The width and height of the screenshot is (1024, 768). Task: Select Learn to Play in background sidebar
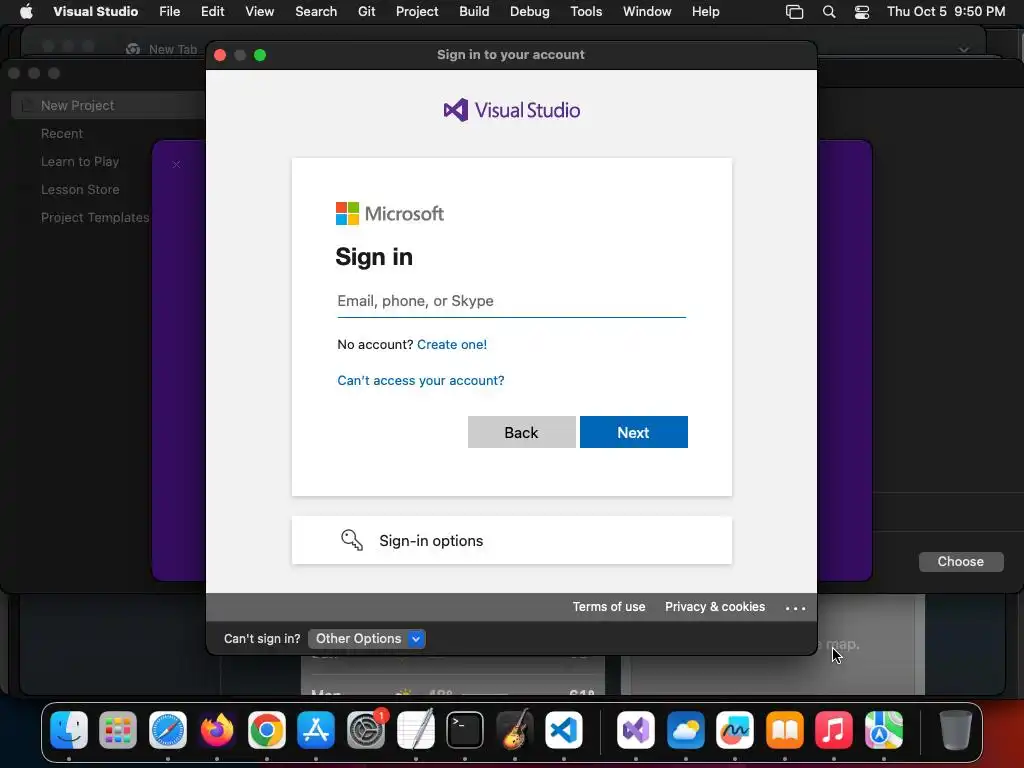80,161
